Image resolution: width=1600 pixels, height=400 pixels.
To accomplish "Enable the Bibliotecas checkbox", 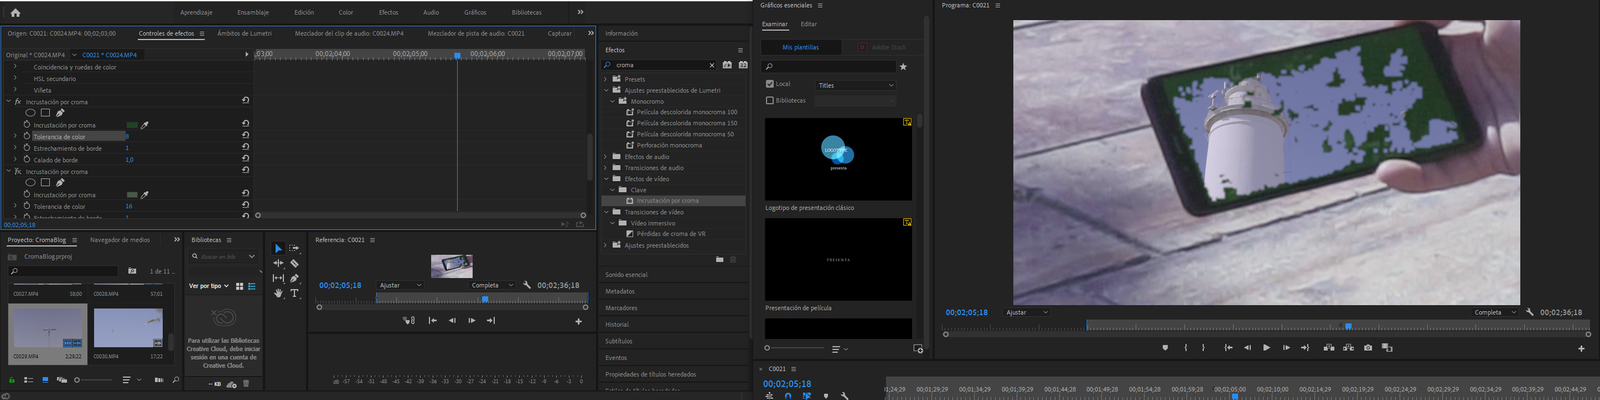I will click(769, 100).
